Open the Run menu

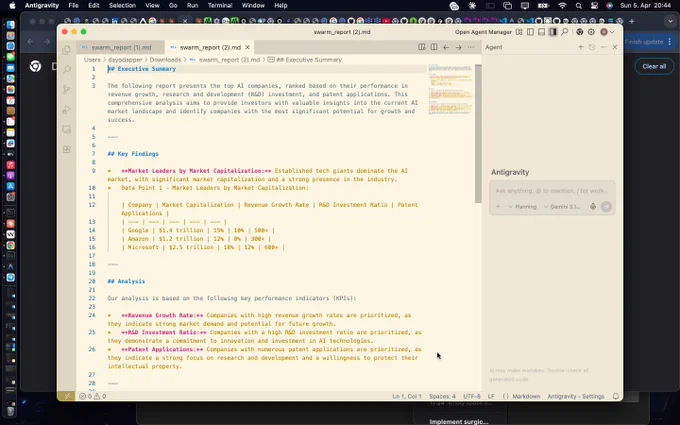point(192,6)
